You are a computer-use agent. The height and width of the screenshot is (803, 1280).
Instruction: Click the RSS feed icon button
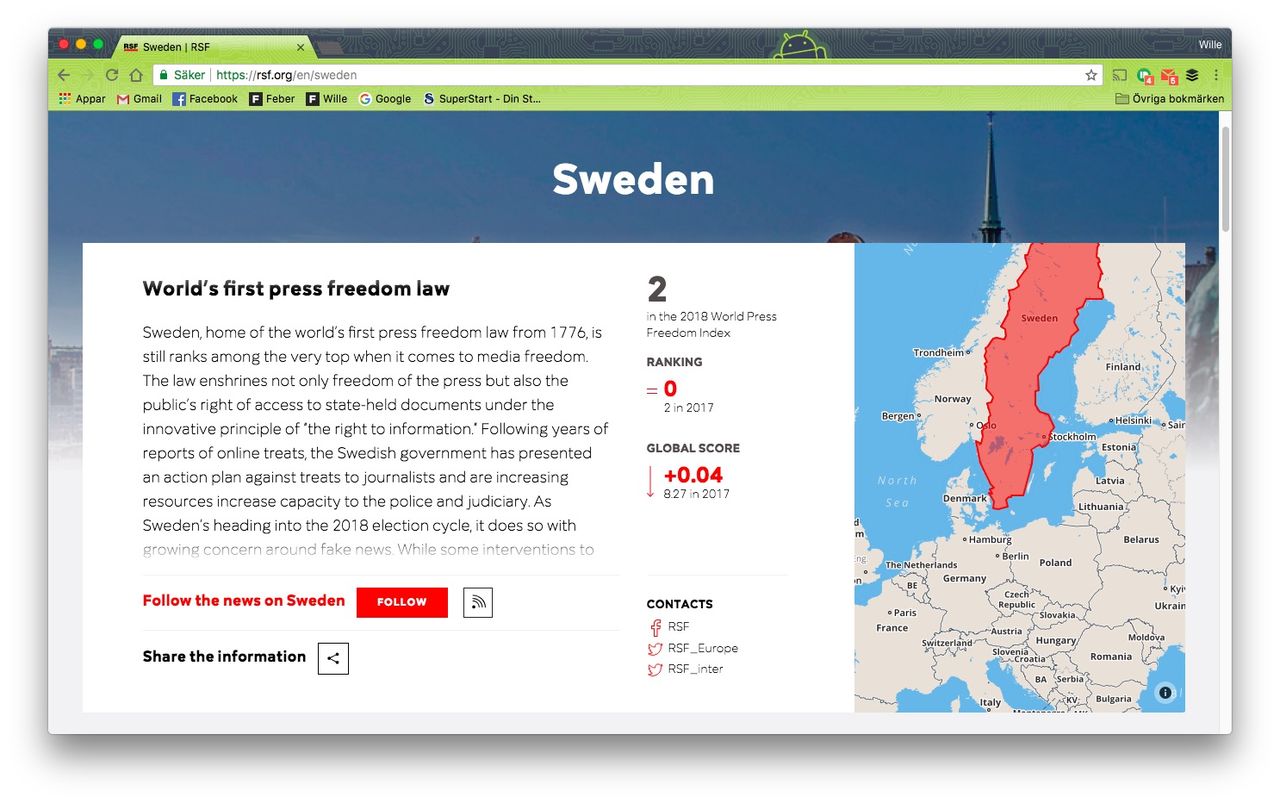point(478,602)
